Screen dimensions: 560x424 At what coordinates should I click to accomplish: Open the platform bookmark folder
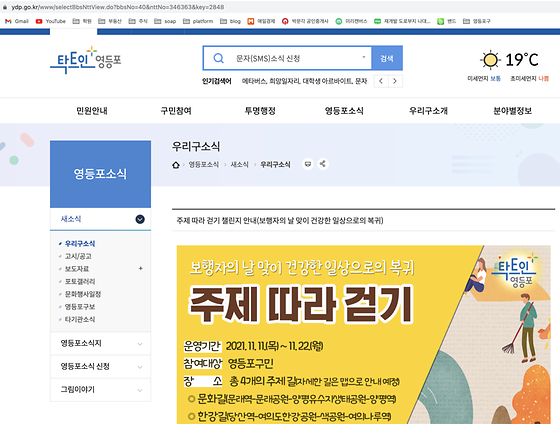(198, 21)
